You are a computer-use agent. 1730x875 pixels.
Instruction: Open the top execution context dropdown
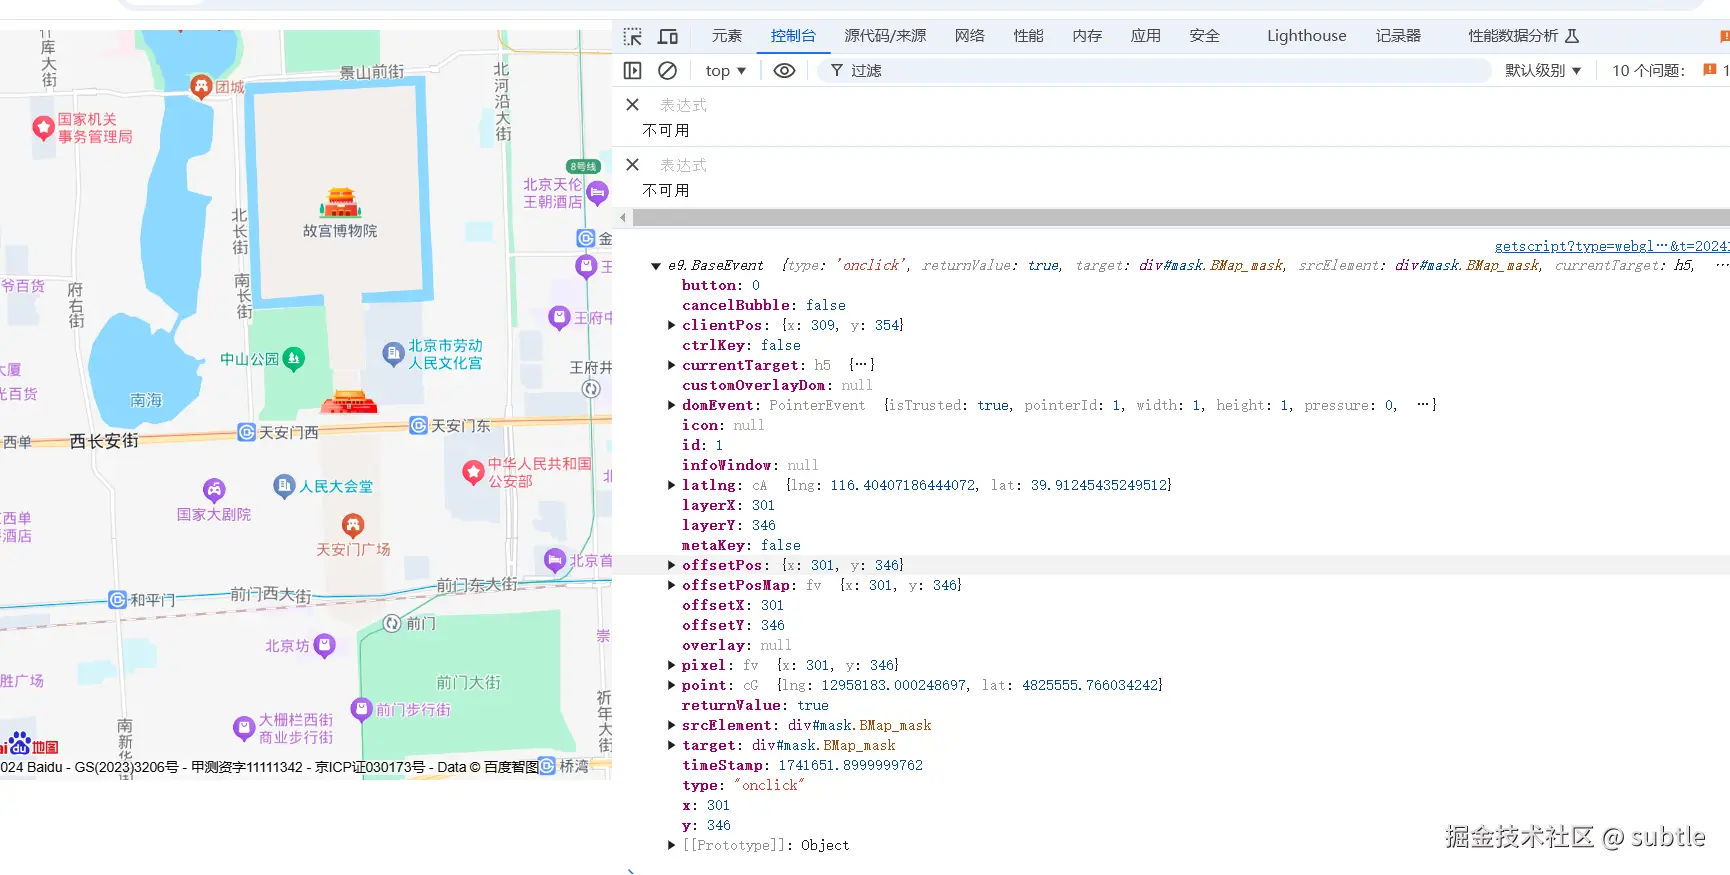tap(725, 71)
